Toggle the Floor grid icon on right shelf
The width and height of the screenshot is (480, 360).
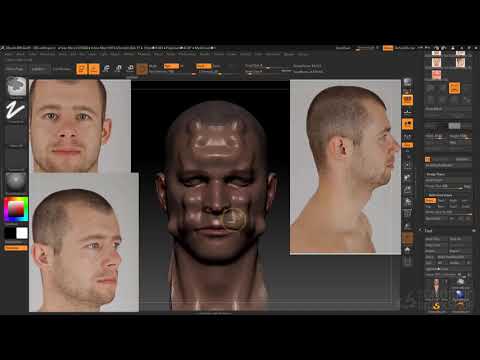point(408,112)
